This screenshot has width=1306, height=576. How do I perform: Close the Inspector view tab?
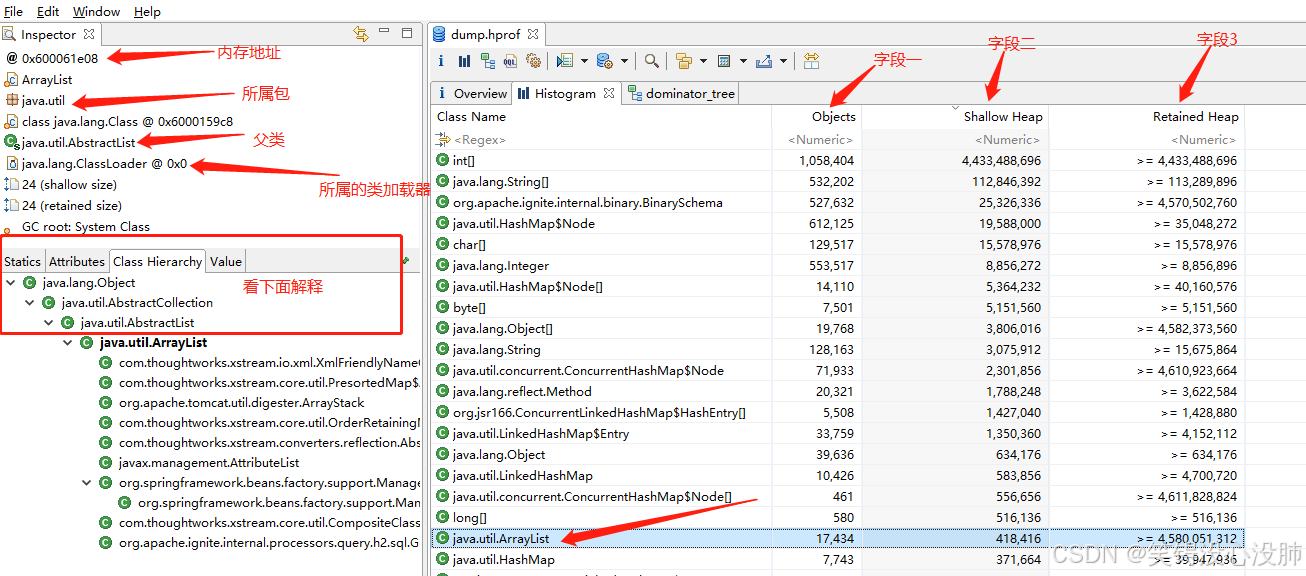point(87,35)
